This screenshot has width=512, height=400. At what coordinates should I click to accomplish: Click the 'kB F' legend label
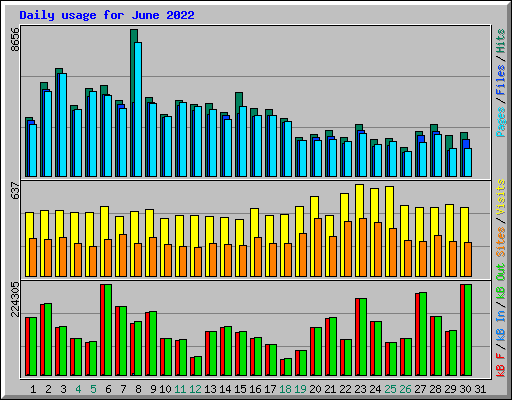click(x=500, y=365)
